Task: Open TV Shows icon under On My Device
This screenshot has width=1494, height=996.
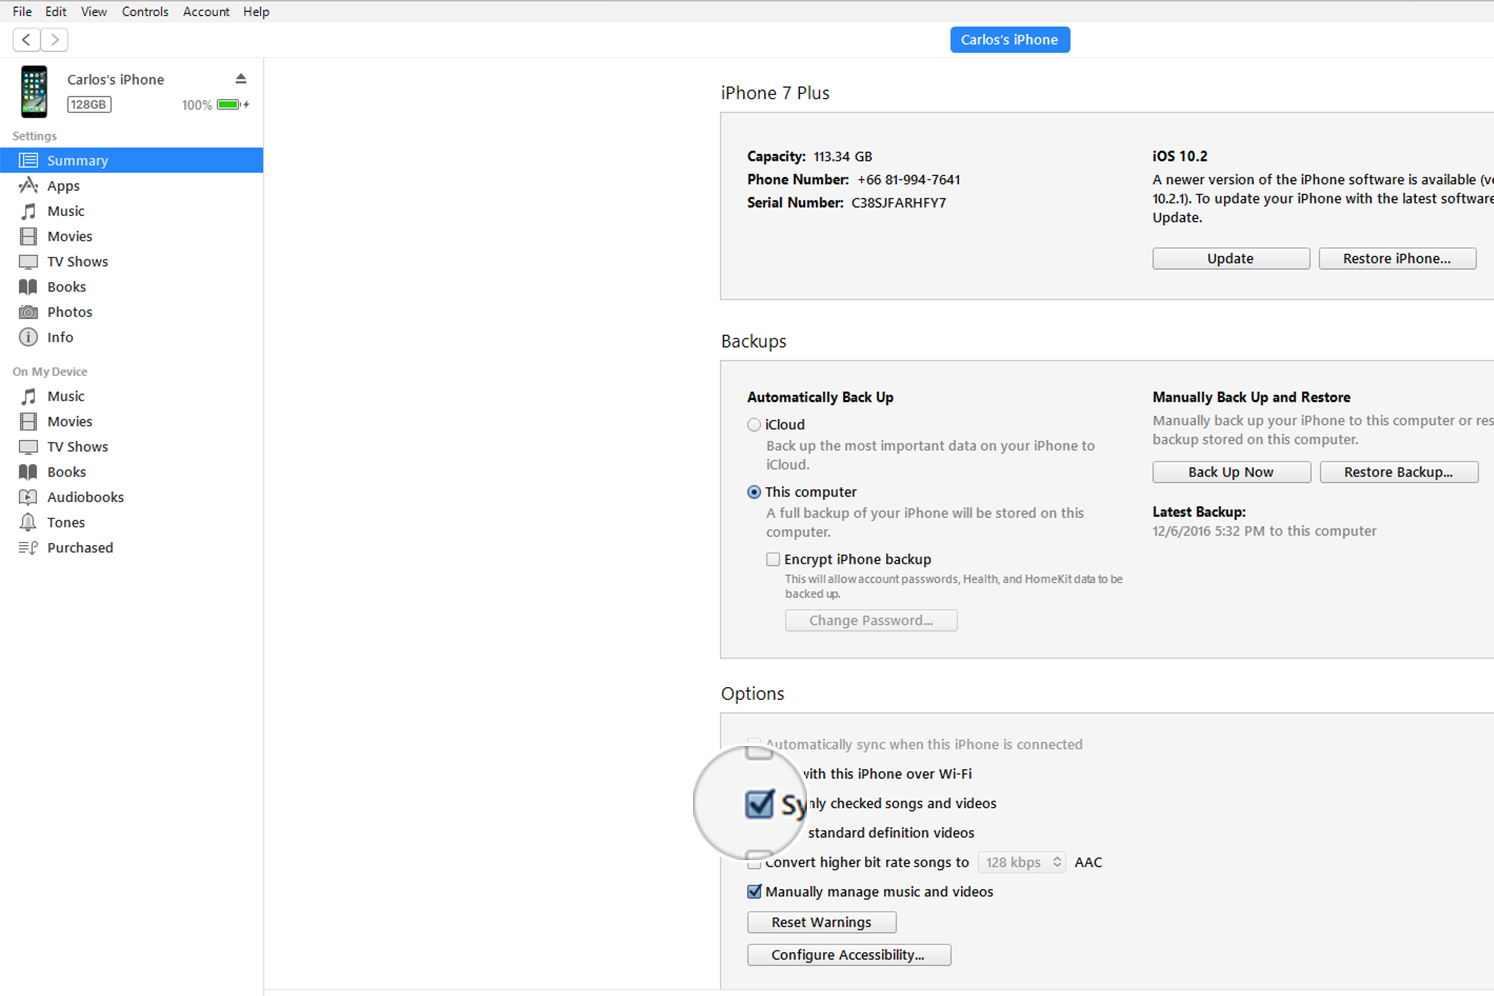Action: point(28,447)
